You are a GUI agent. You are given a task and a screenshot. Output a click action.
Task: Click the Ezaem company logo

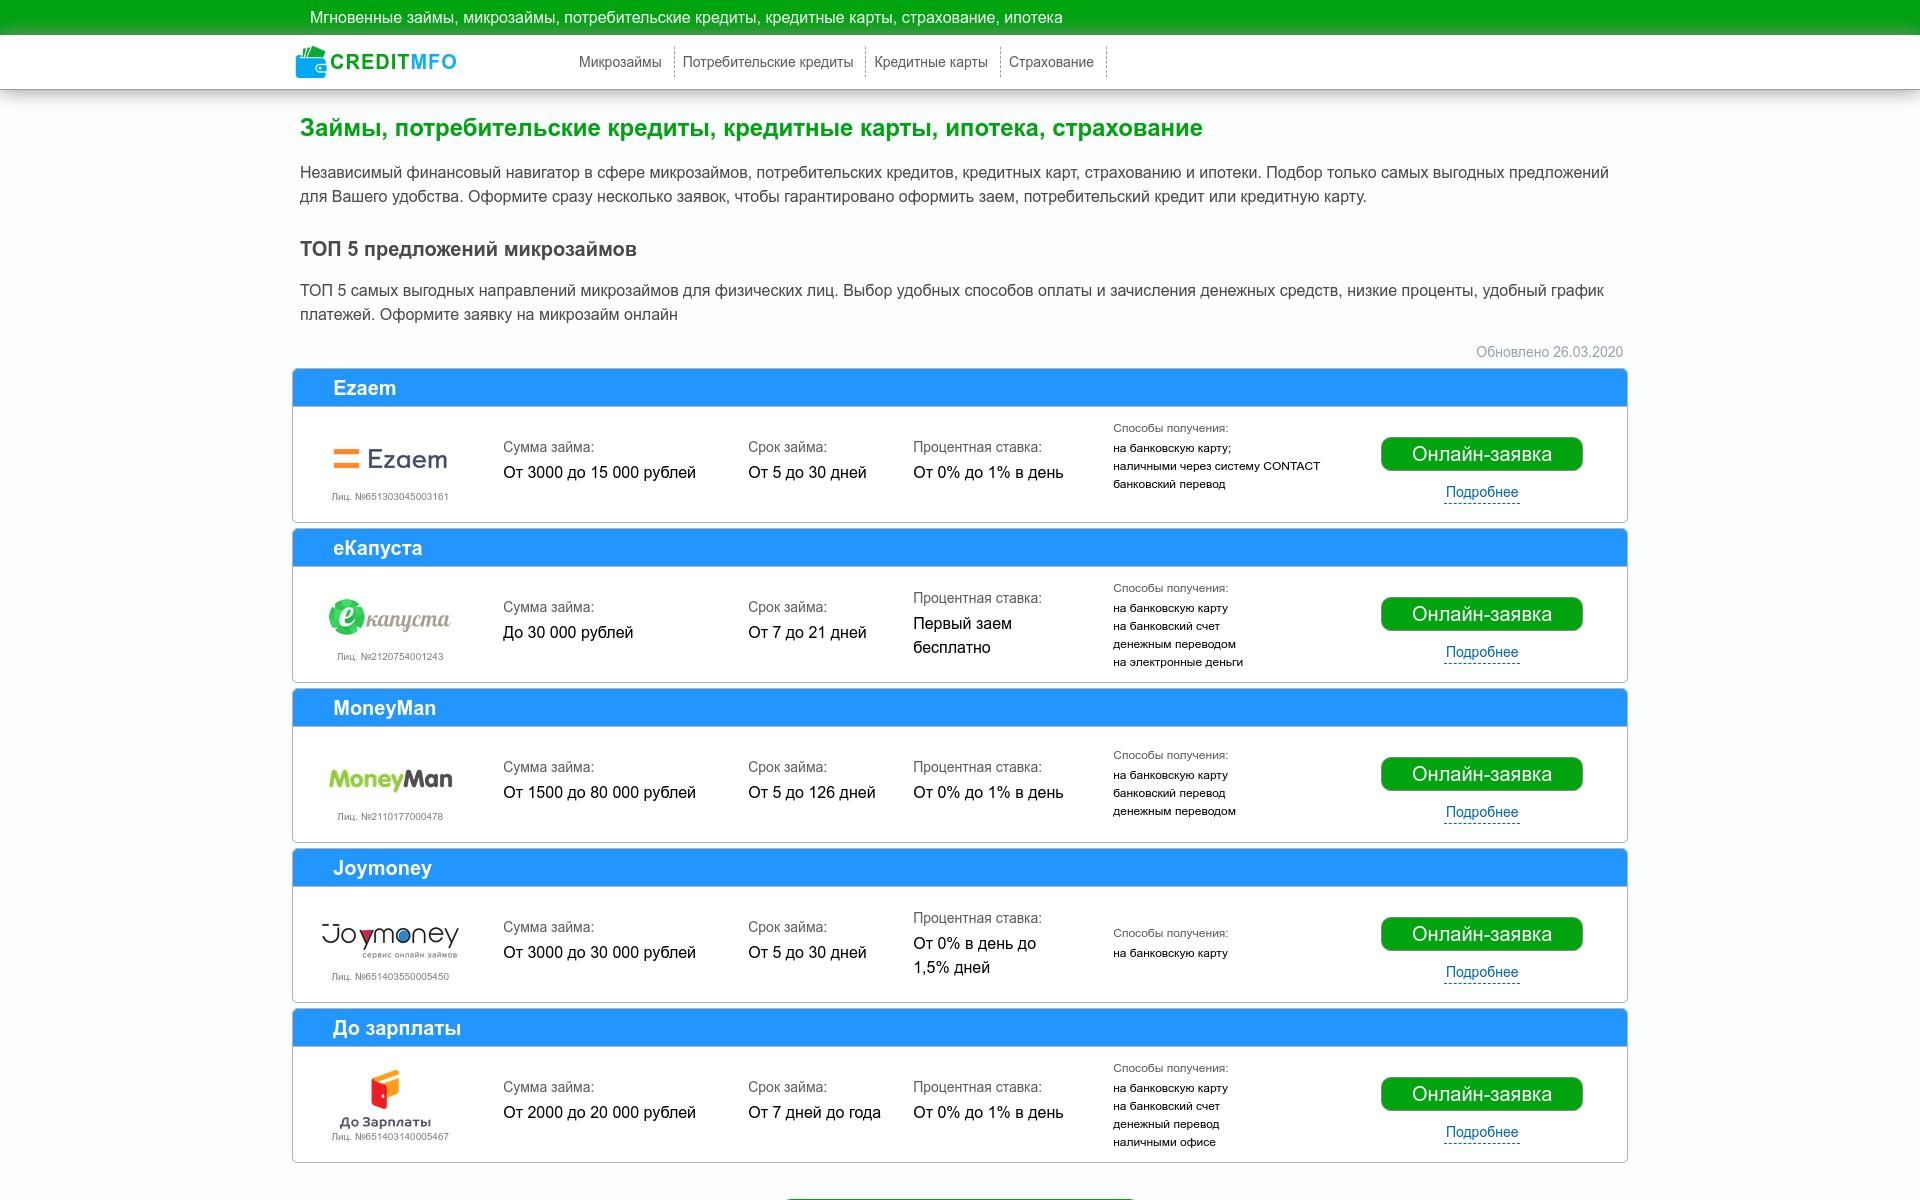point(390,459)
